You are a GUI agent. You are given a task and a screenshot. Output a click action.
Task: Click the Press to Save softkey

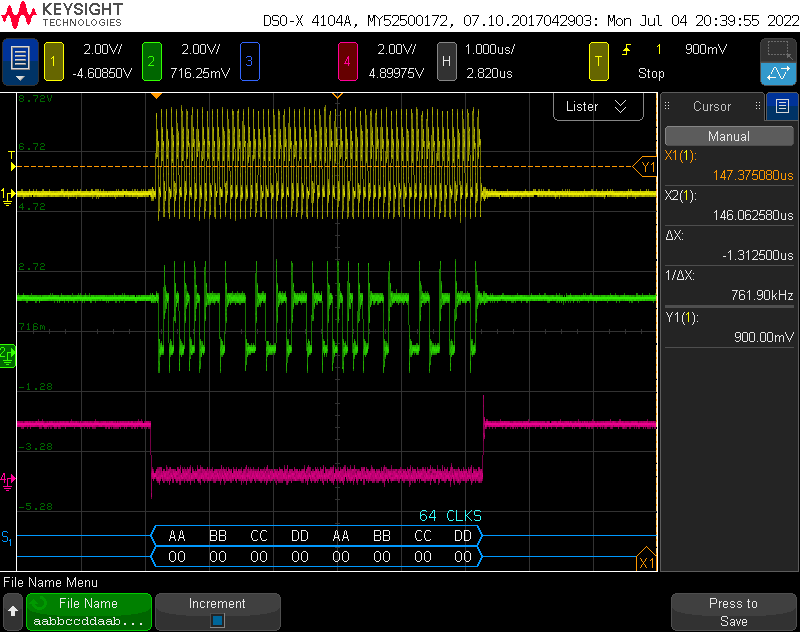click(x=733, y=612)
